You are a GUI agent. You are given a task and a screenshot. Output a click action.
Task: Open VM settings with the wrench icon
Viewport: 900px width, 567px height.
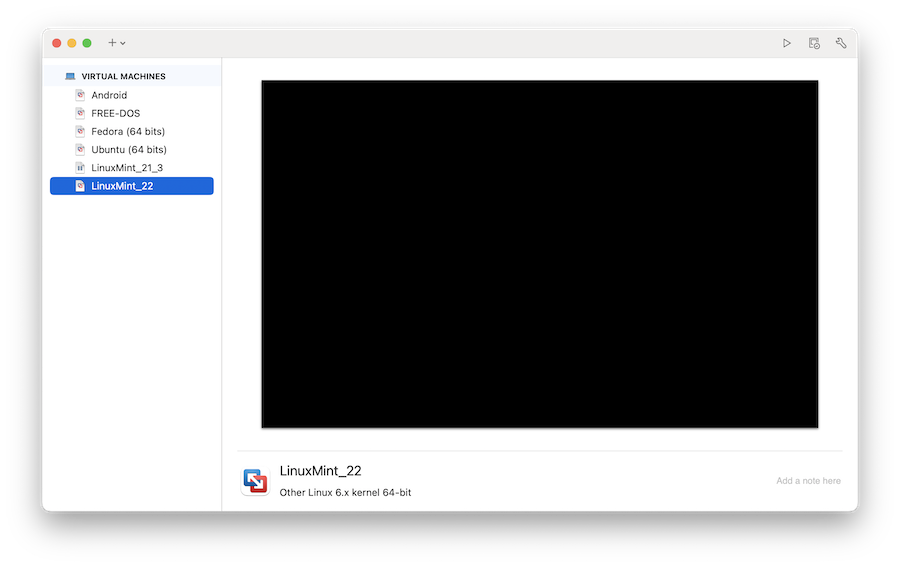click(x=841, y=43)
